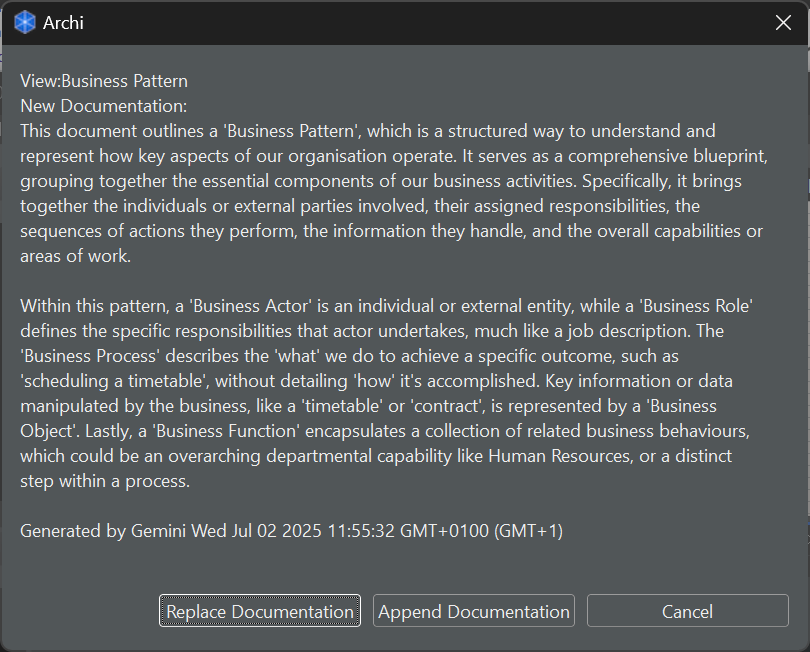Click 'step within a process.' closing line

(x=104, y=480)
